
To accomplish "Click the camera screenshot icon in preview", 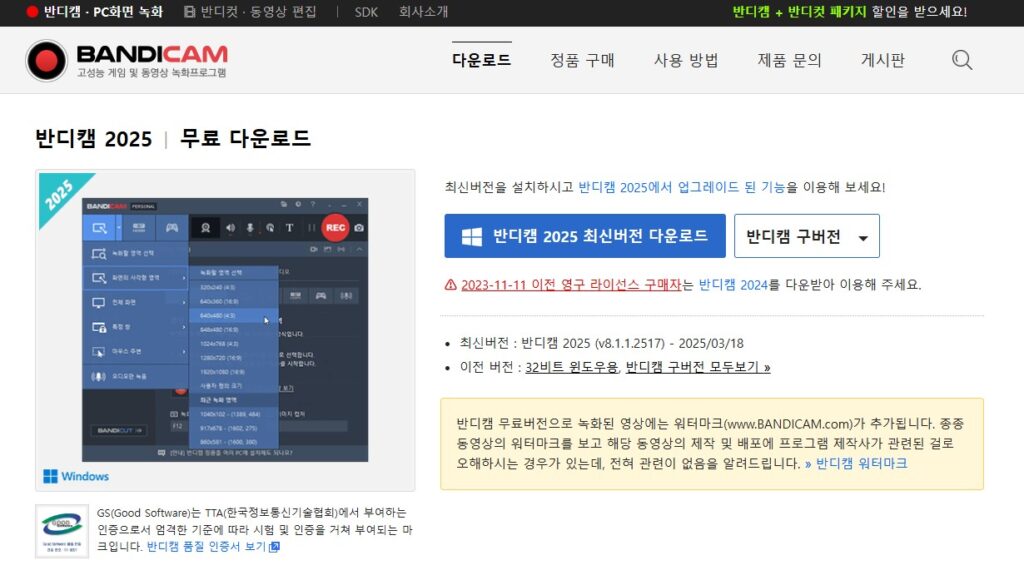I will pos(359,228).
